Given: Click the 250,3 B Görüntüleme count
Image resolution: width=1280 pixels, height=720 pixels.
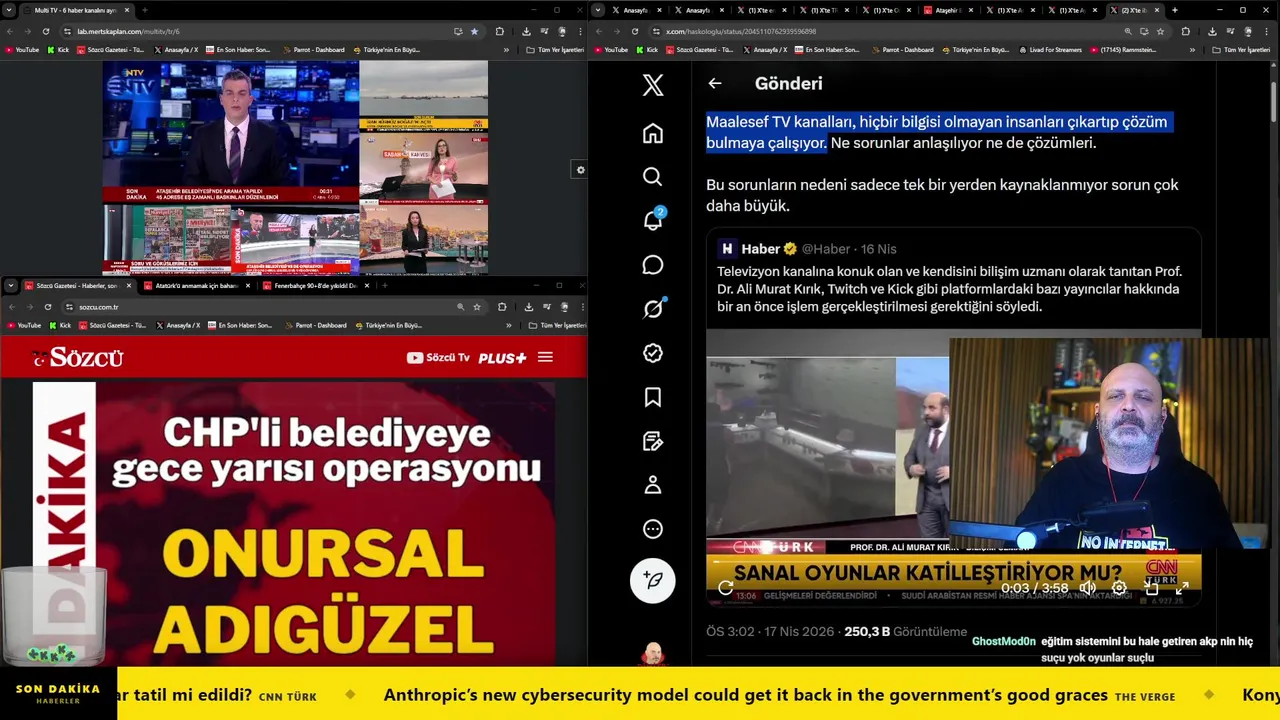Looking at the screenshot, I should (x=905, y=632).
